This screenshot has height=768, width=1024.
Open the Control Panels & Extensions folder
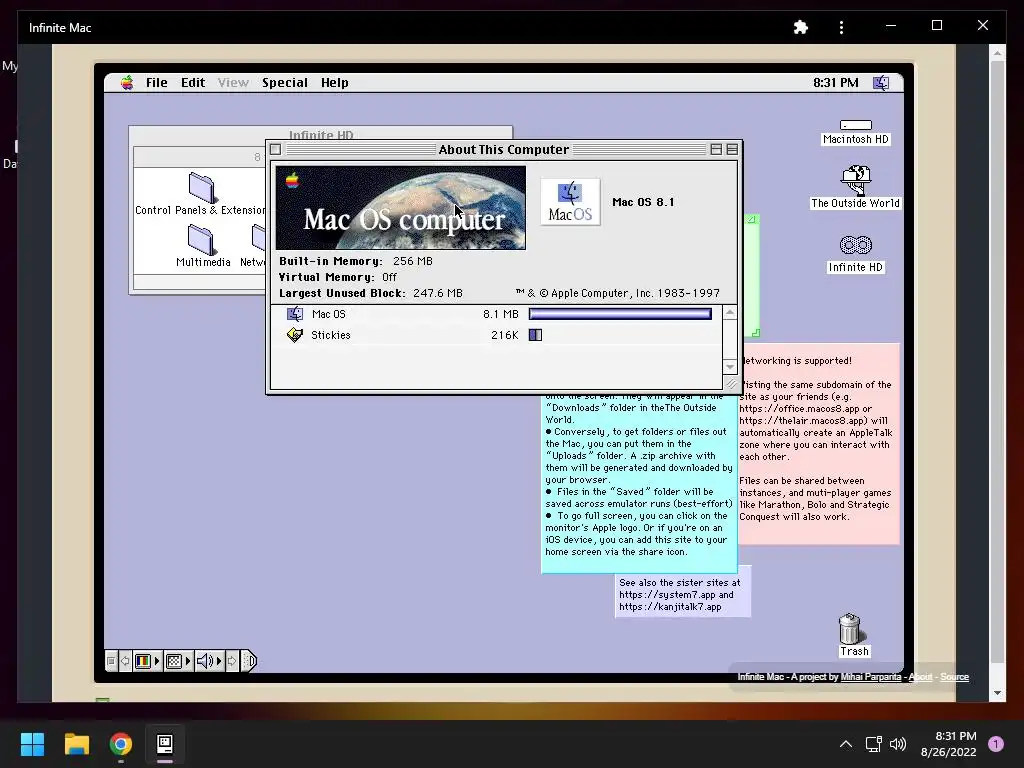pos(200,194)
